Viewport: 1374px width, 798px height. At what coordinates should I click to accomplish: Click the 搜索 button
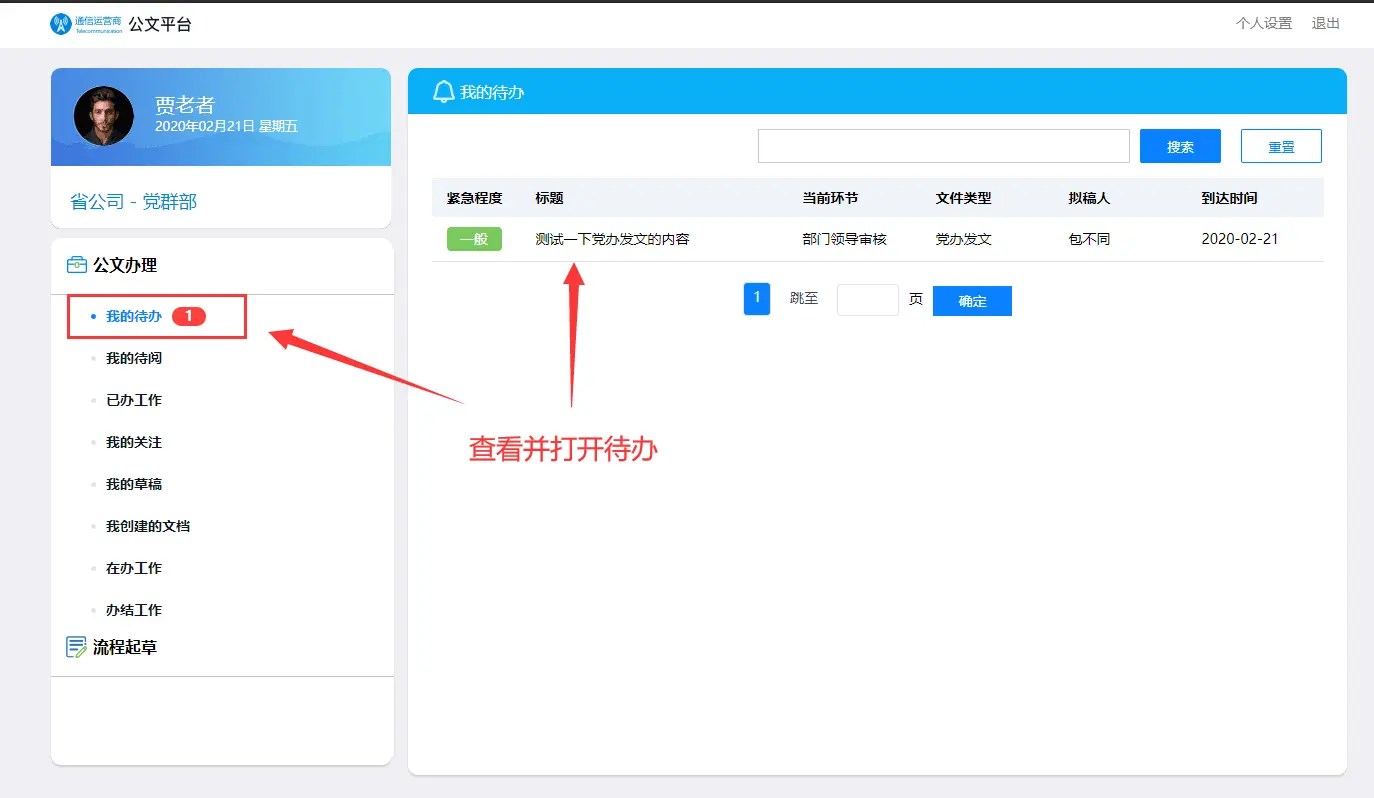(x=1180, y=146)
